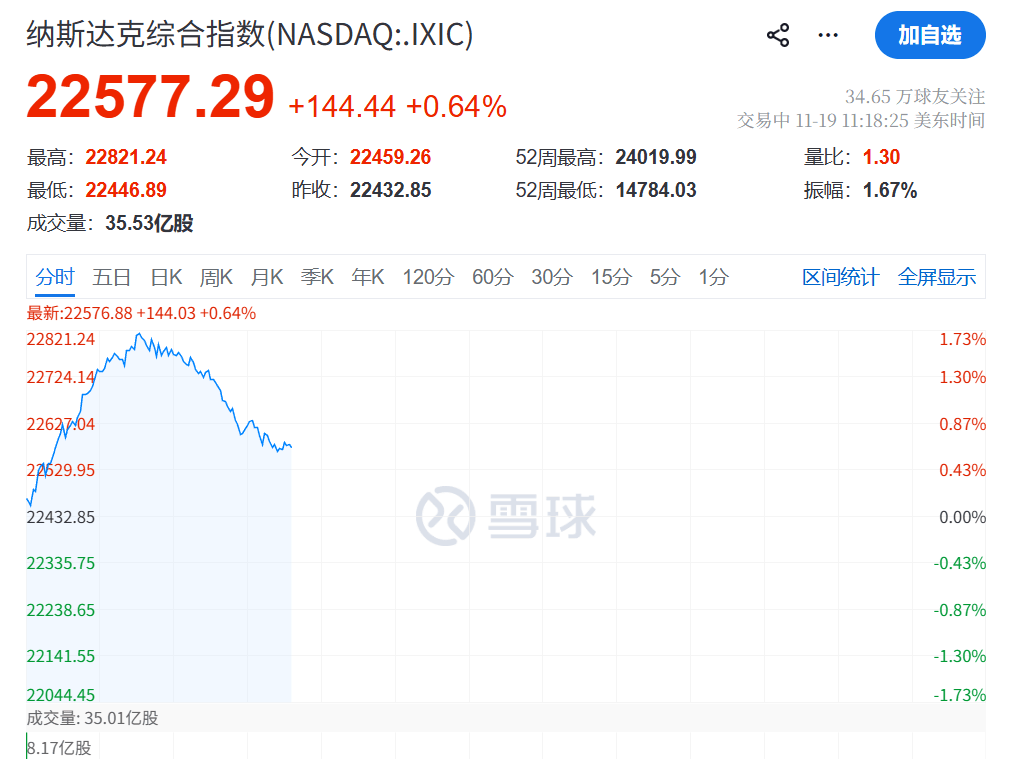The width and height of the screenshot is (1032, 759).
Task: Open the more options ellipsis icon
Action: (827, 35)
